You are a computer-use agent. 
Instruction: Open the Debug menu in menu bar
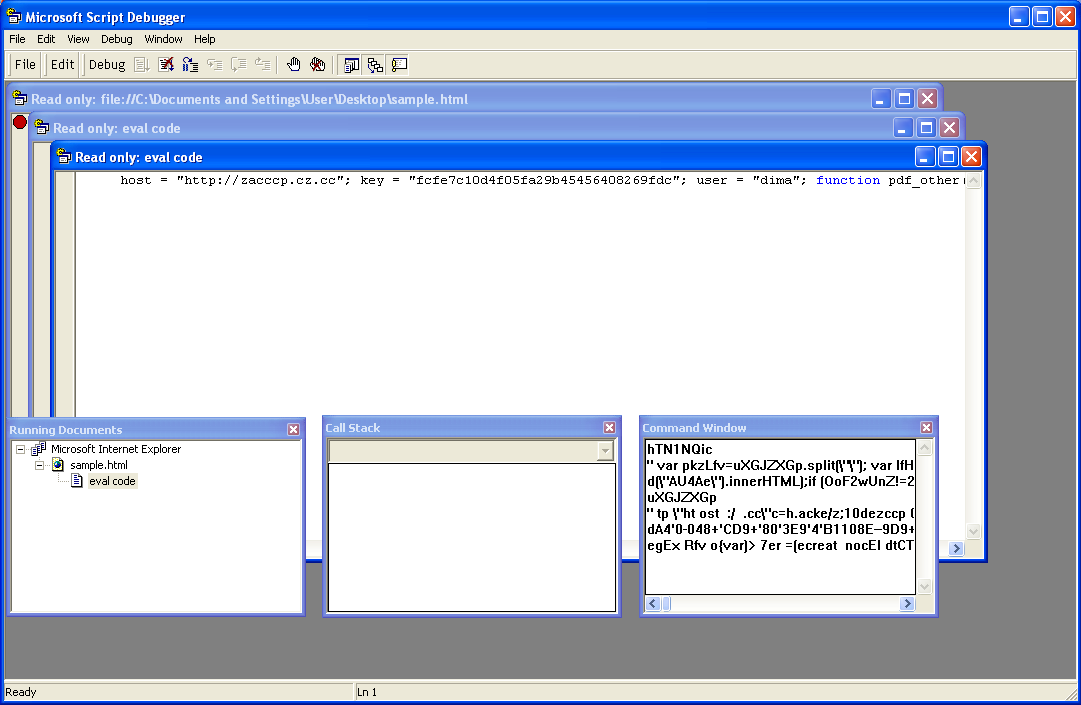pyautogui.click(x=116, y=39)
